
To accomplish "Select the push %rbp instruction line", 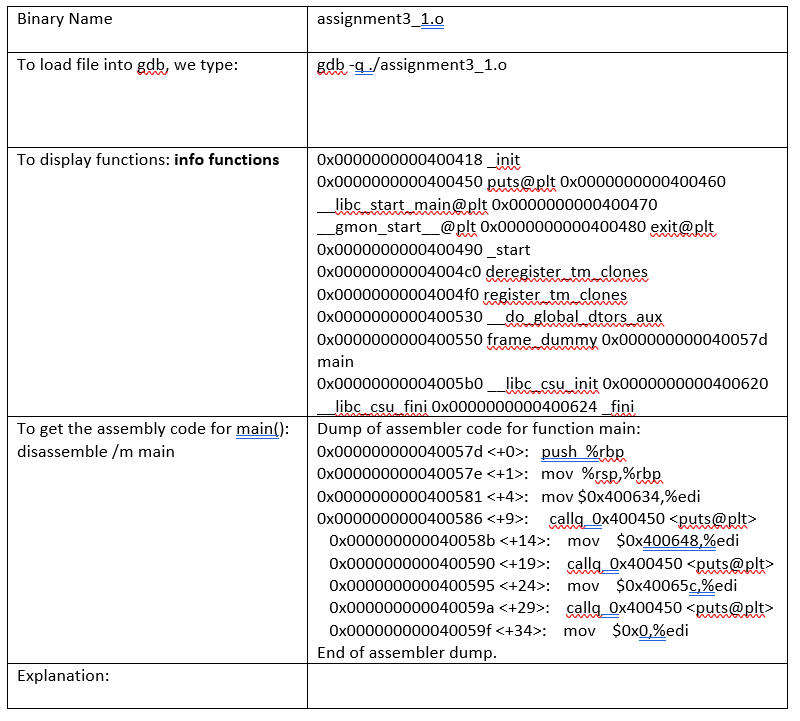I will click(585, 450).
